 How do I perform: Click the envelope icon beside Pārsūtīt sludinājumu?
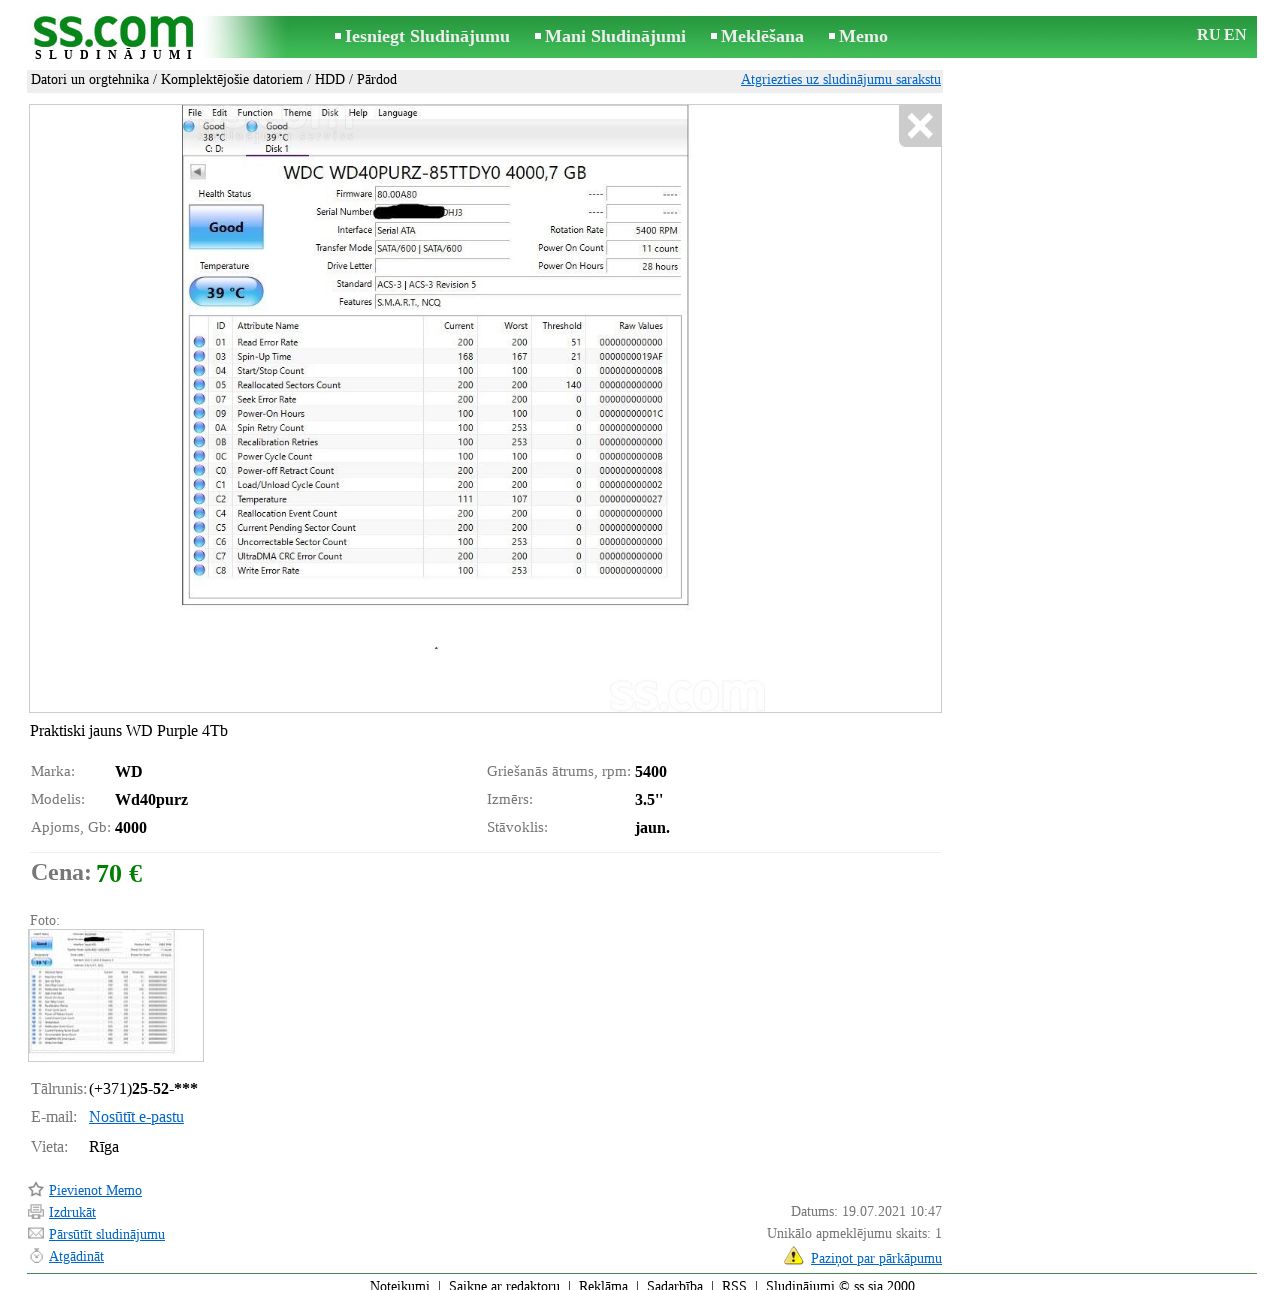click(x=36, y=1234)
